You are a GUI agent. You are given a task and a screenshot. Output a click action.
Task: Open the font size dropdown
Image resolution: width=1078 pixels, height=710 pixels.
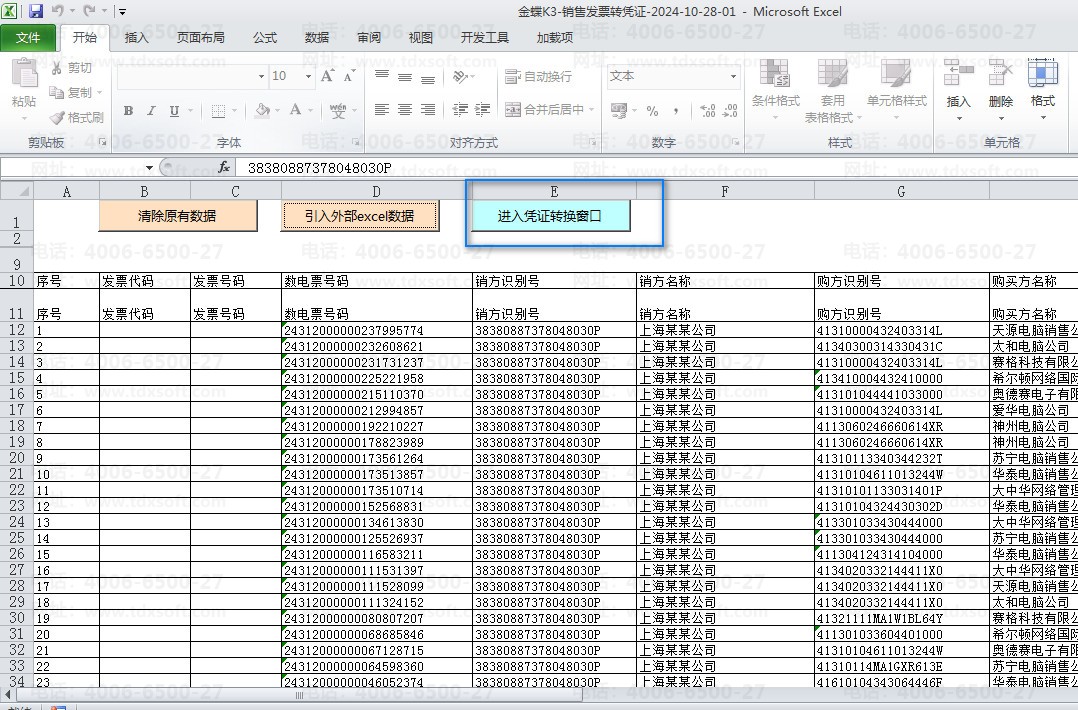point(308,76)
